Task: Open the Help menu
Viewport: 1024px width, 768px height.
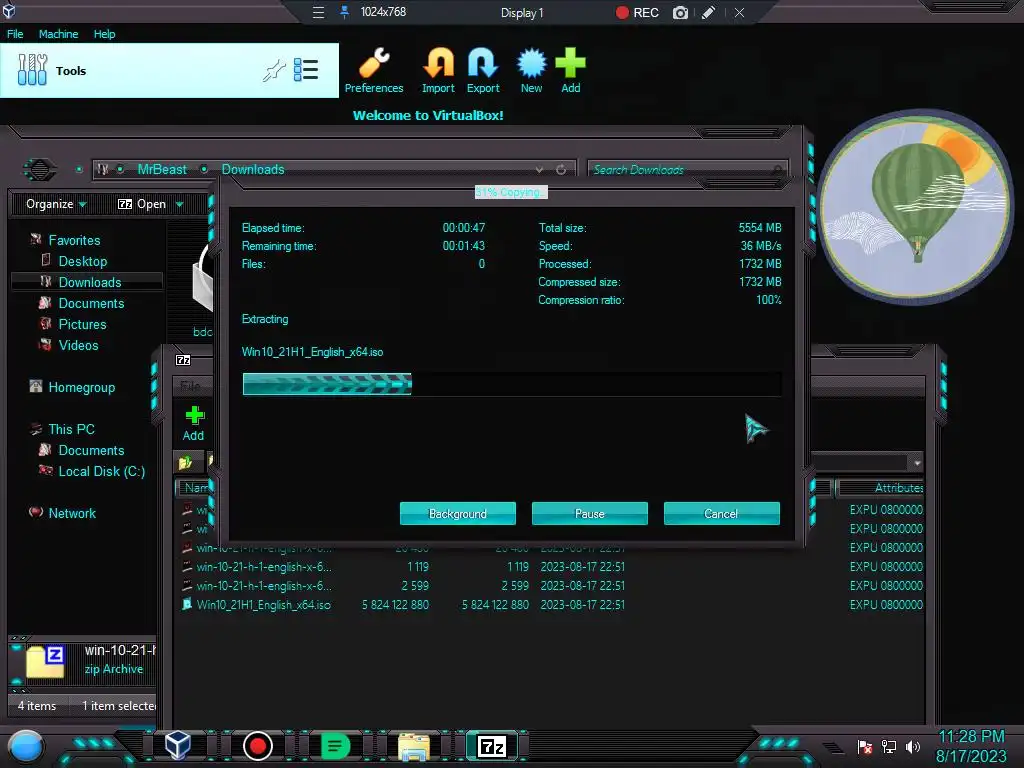Action: pyautogui.click(x=104, y=34)
